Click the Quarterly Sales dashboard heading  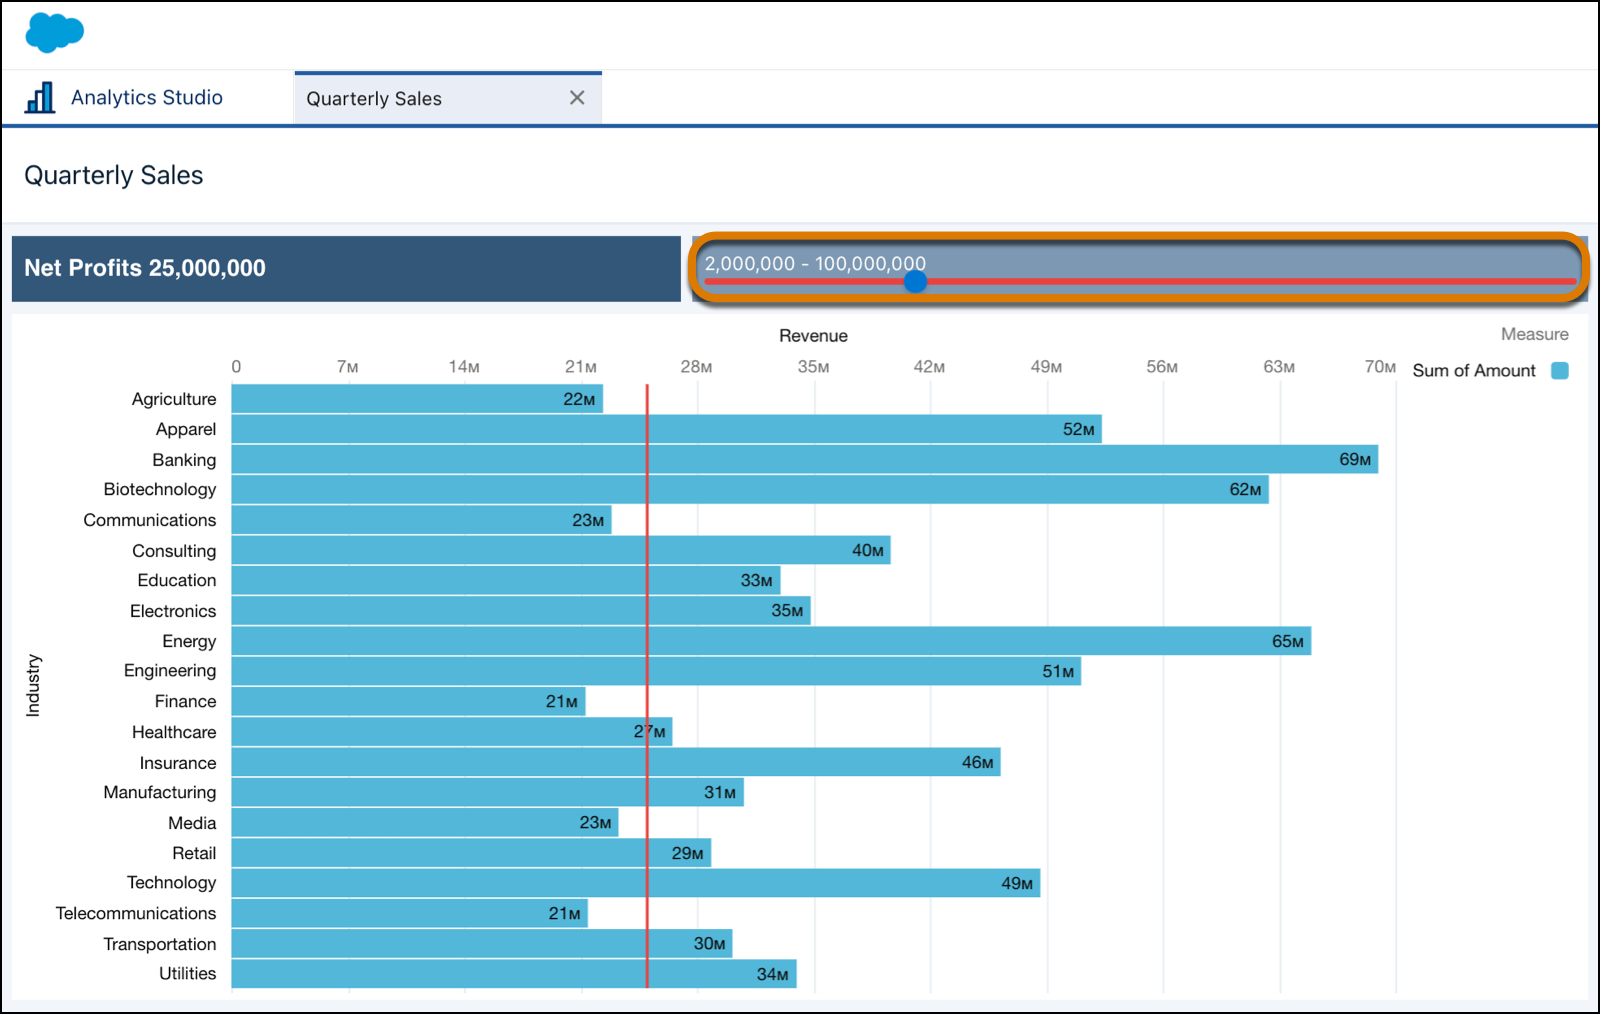114,175
